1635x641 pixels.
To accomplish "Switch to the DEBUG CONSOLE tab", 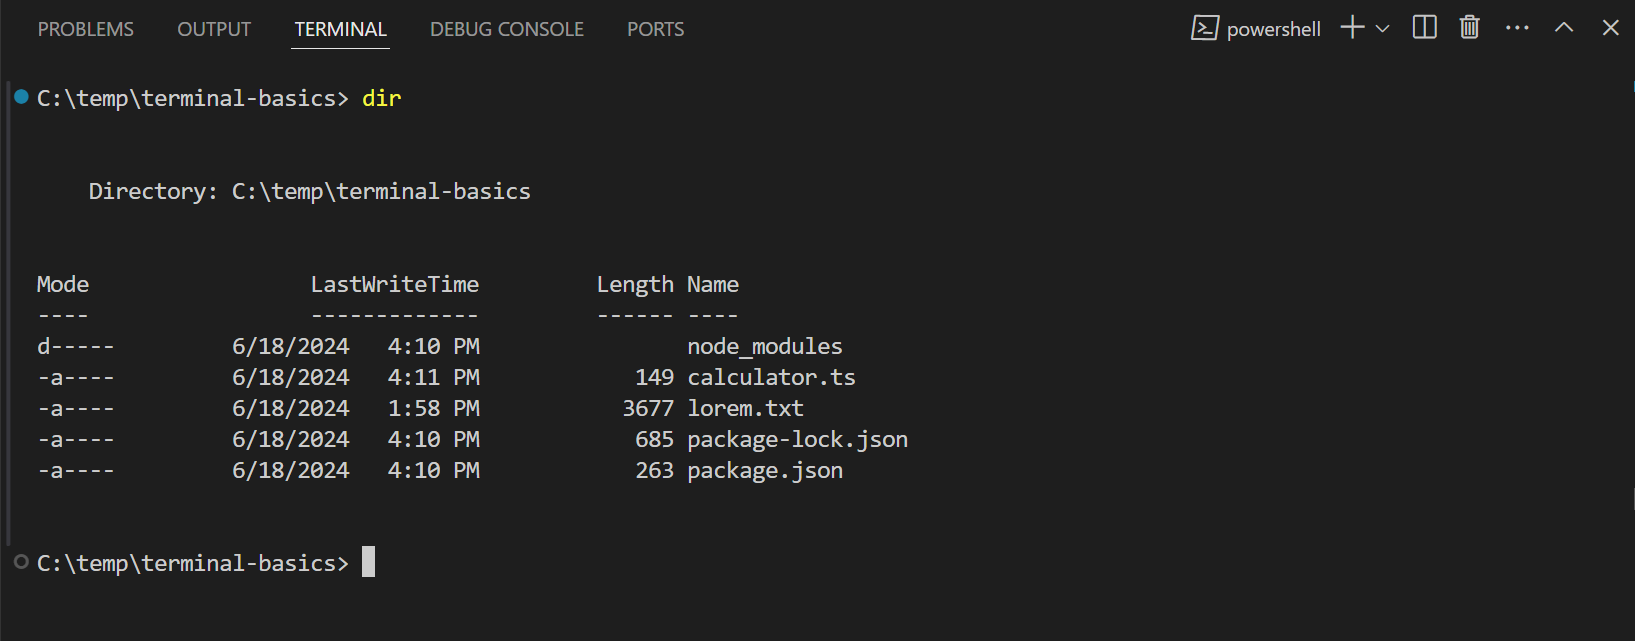I will point(506,29).
